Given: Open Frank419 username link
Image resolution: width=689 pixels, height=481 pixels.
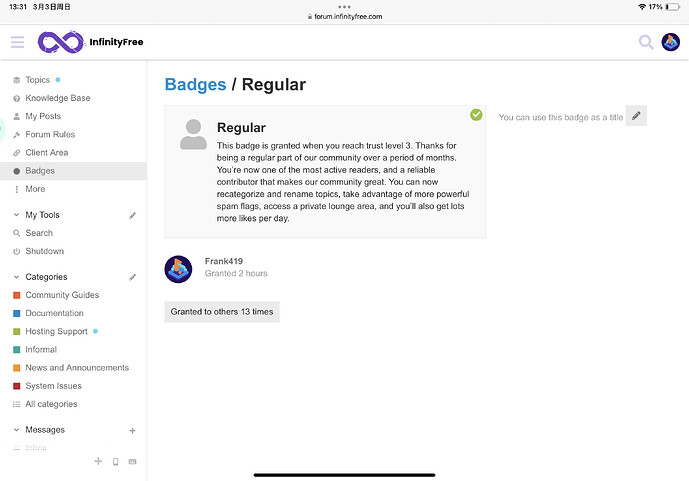Looking at the screenshot, I should coord(224,261).
